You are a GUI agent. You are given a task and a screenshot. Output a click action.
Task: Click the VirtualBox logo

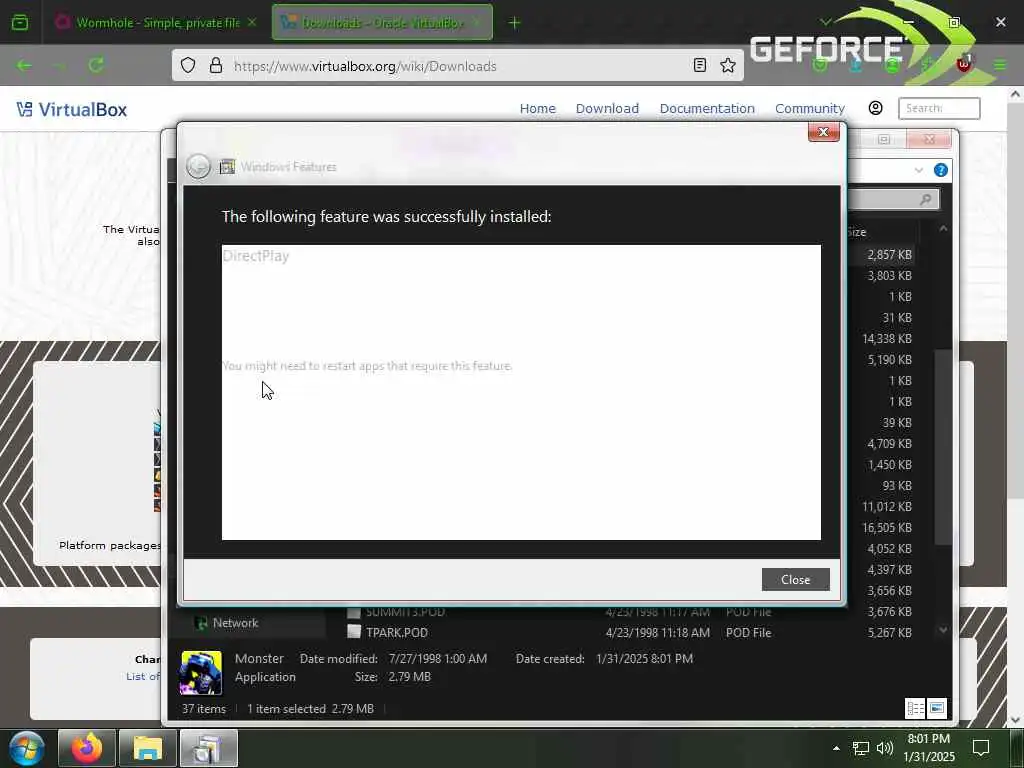[72, 109]
